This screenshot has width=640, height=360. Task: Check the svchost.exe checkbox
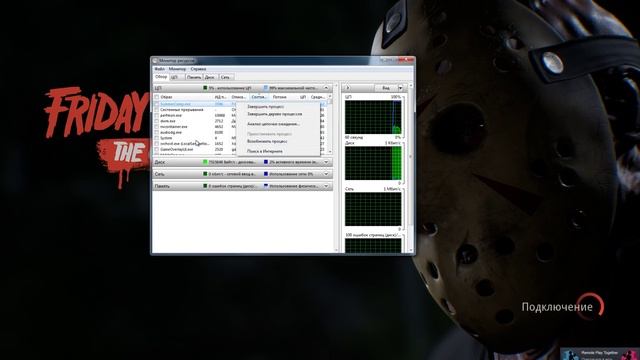pos(157,144)
